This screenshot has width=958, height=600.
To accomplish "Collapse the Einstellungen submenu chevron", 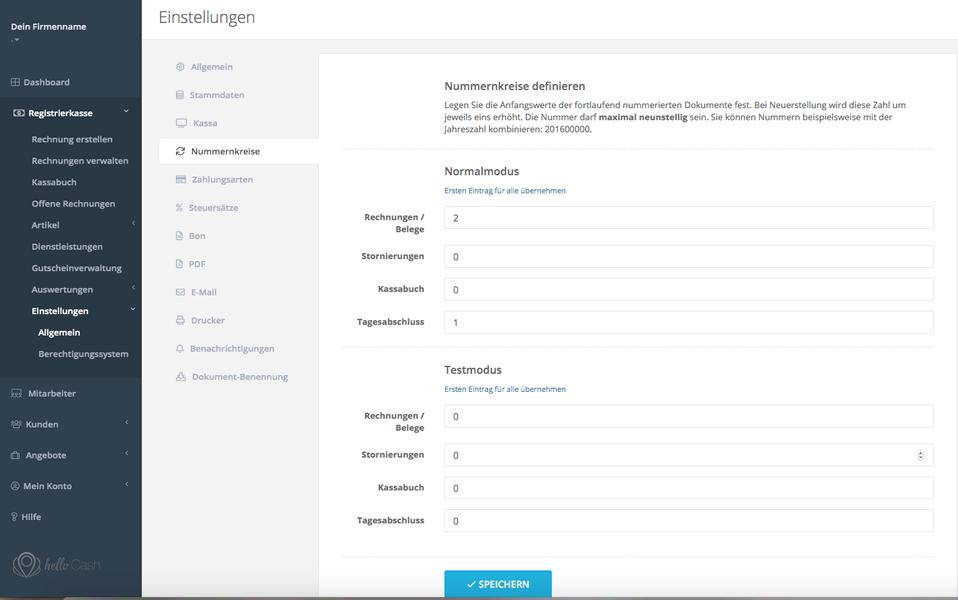I will [x=133, y=309].
